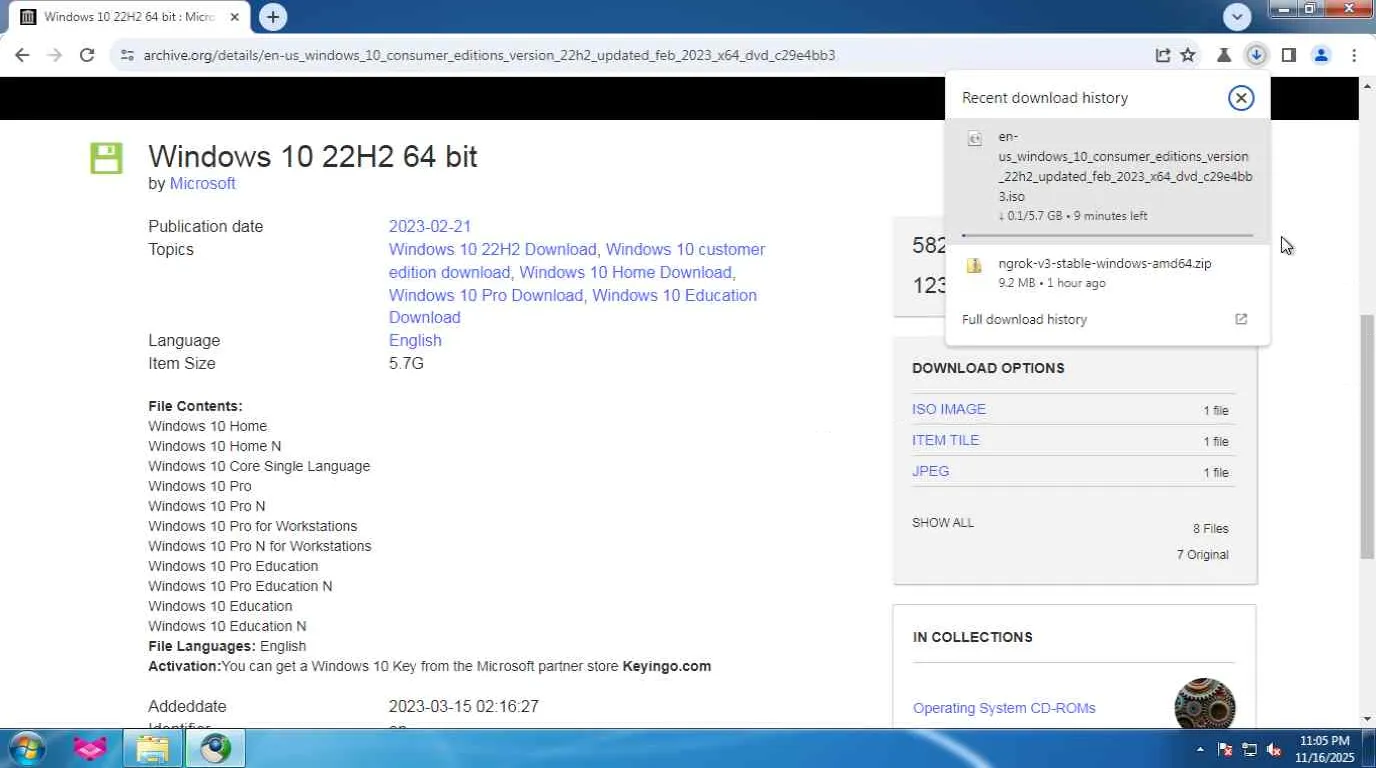Share this page via the share icon

click(x=1162, y=56)
